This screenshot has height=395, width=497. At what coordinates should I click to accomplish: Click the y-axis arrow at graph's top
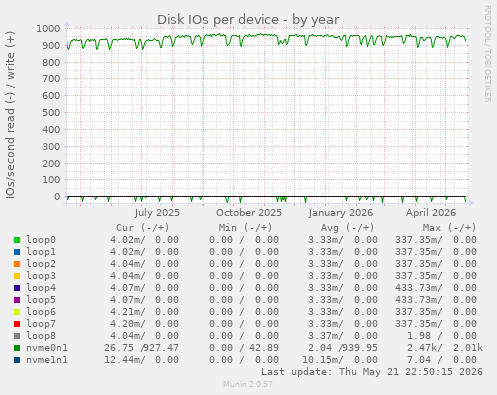67,24
